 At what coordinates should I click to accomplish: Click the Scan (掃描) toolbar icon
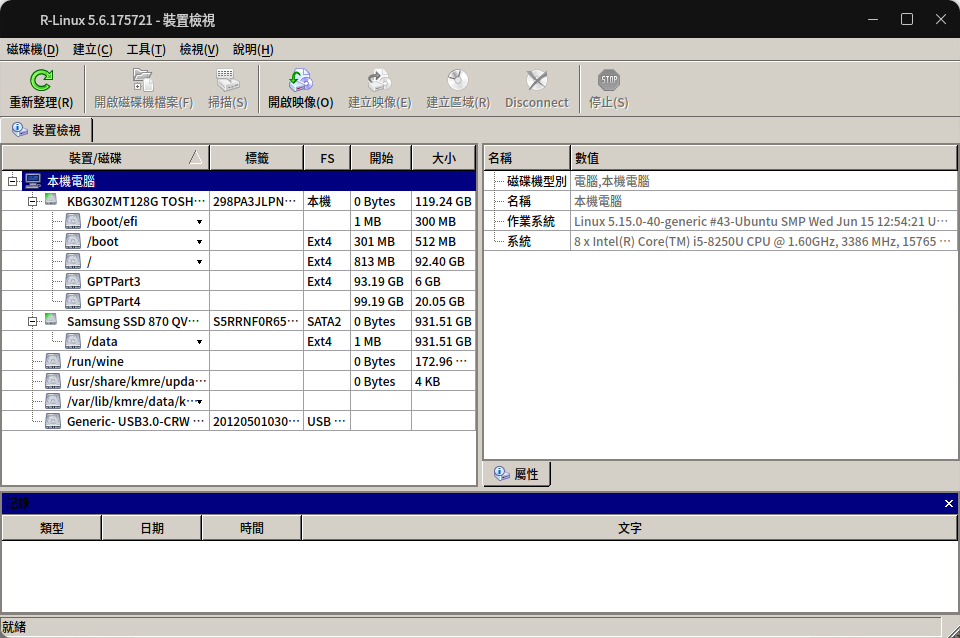tap(227, 81)
